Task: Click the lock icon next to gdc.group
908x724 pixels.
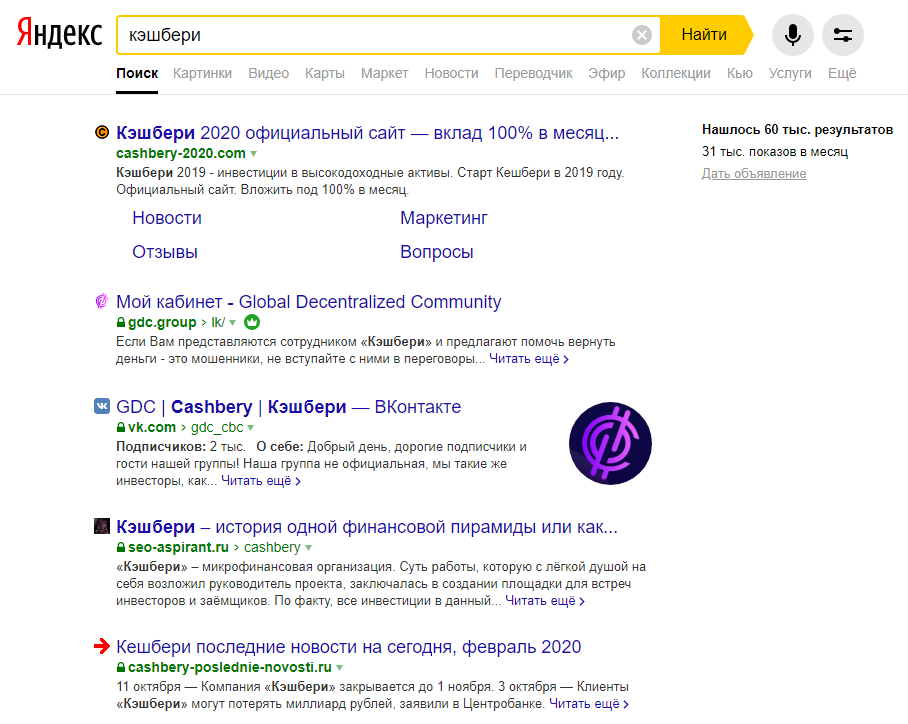Action: [x=120, y=322]
